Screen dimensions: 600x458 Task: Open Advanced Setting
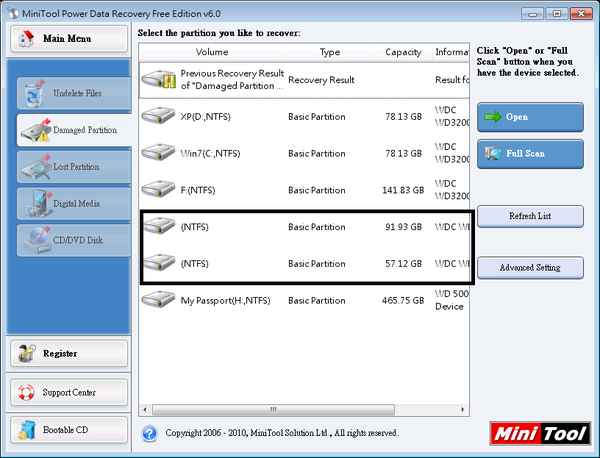pyautogui.click(x=530, y=268)
